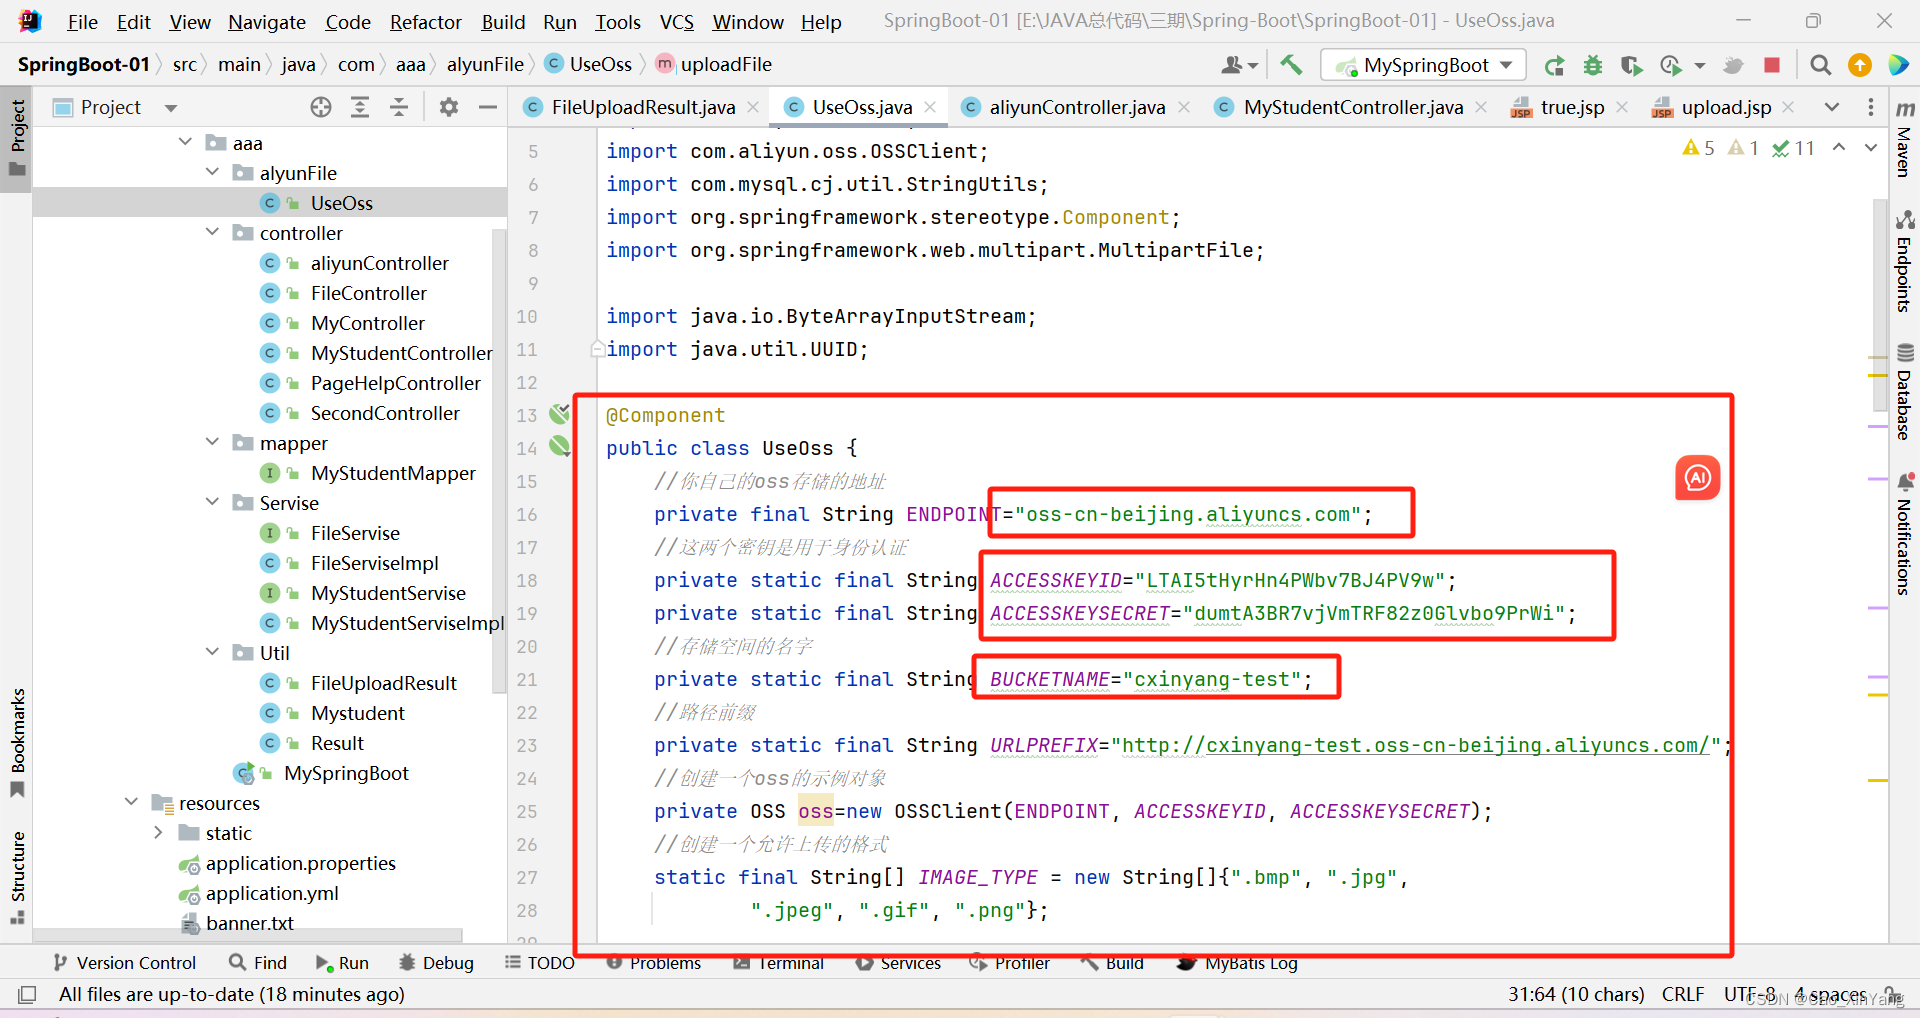1920x1018 pixels.
Task: Stop the running application
Action: pos(1772,65)
